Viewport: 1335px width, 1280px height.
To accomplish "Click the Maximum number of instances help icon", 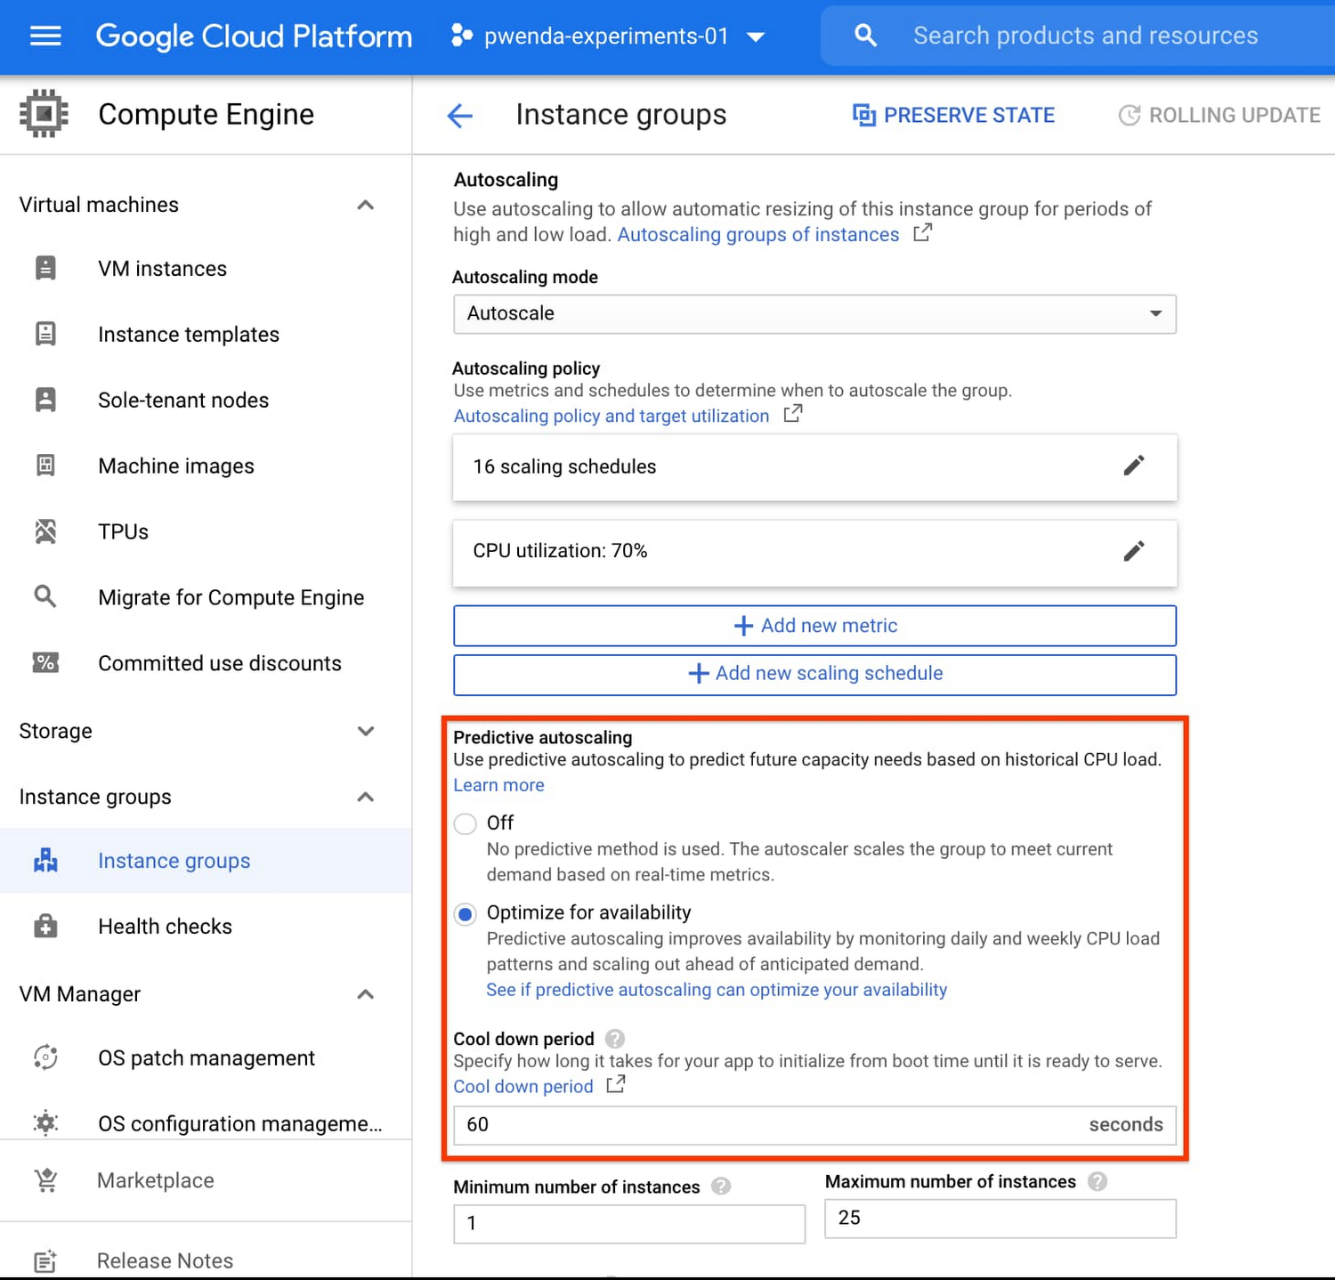I will pyautogui.click(x=1097, y=1182).
